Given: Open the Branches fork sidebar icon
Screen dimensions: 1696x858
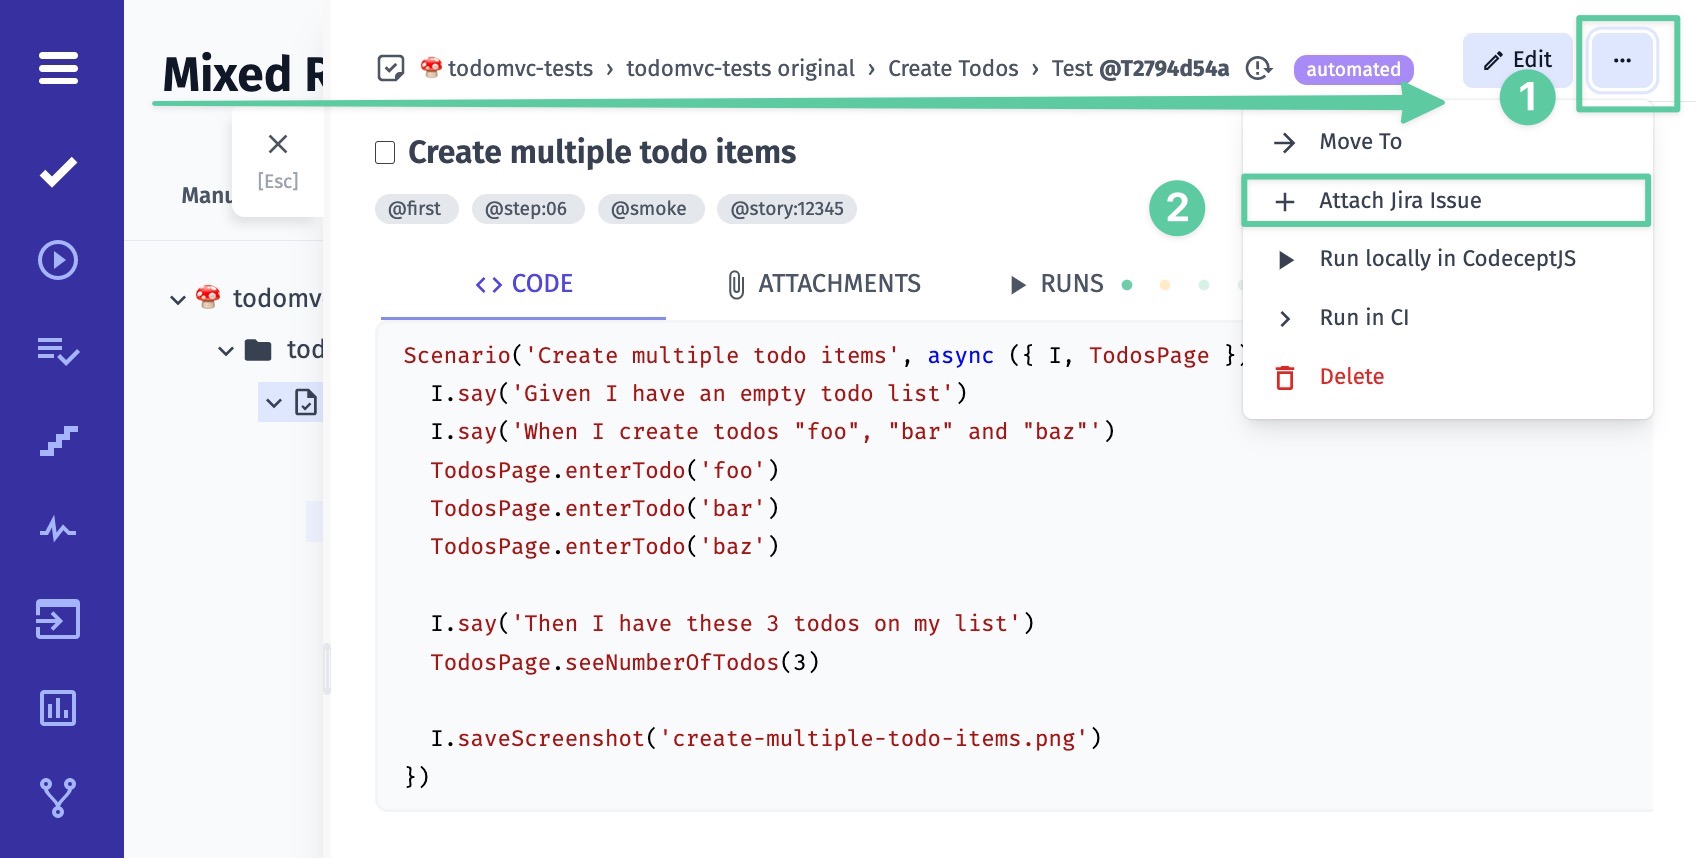Looking at the screenshot, I should coord(58,797).
